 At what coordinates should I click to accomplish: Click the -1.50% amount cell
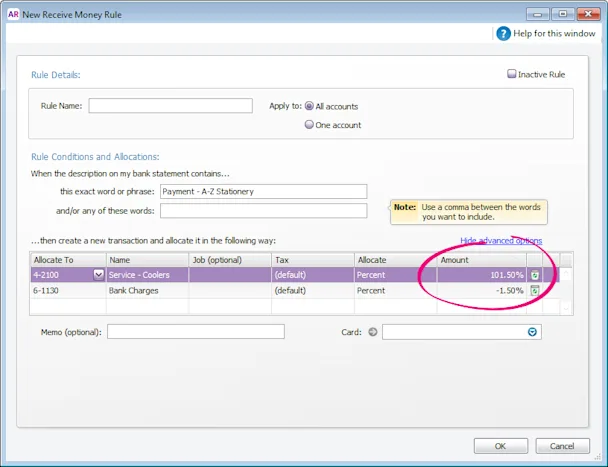pos(482,291)
